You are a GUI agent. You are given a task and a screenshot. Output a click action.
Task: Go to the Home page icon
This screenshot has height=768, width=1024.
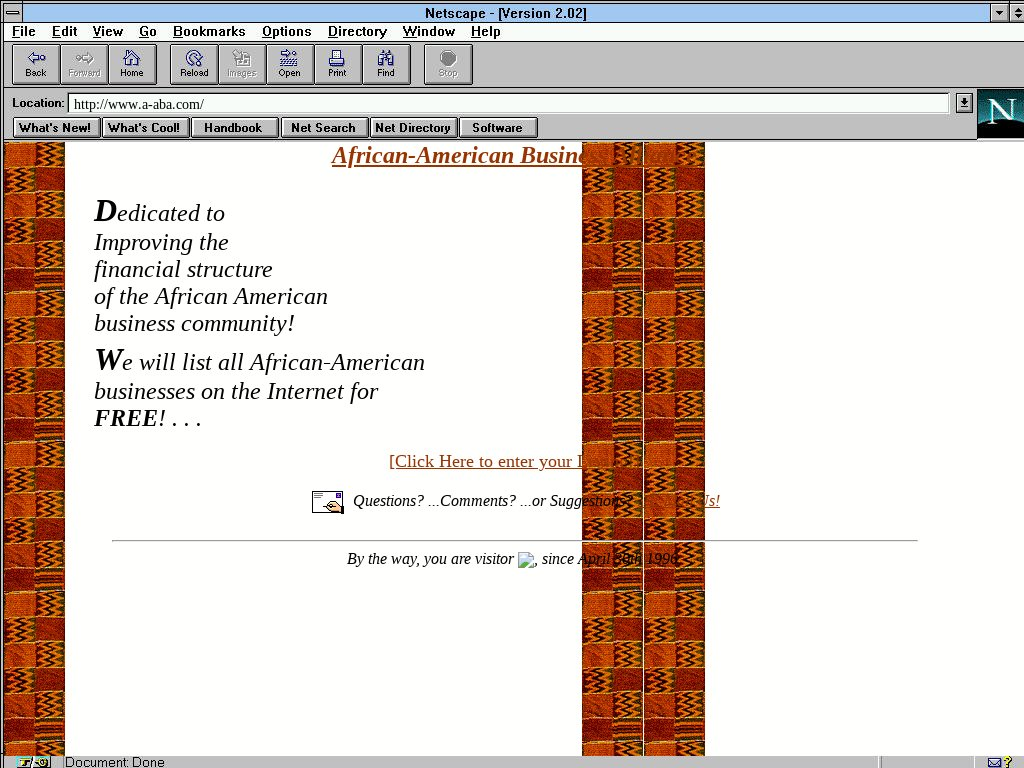pyautogui.click(x=132, y=64)
